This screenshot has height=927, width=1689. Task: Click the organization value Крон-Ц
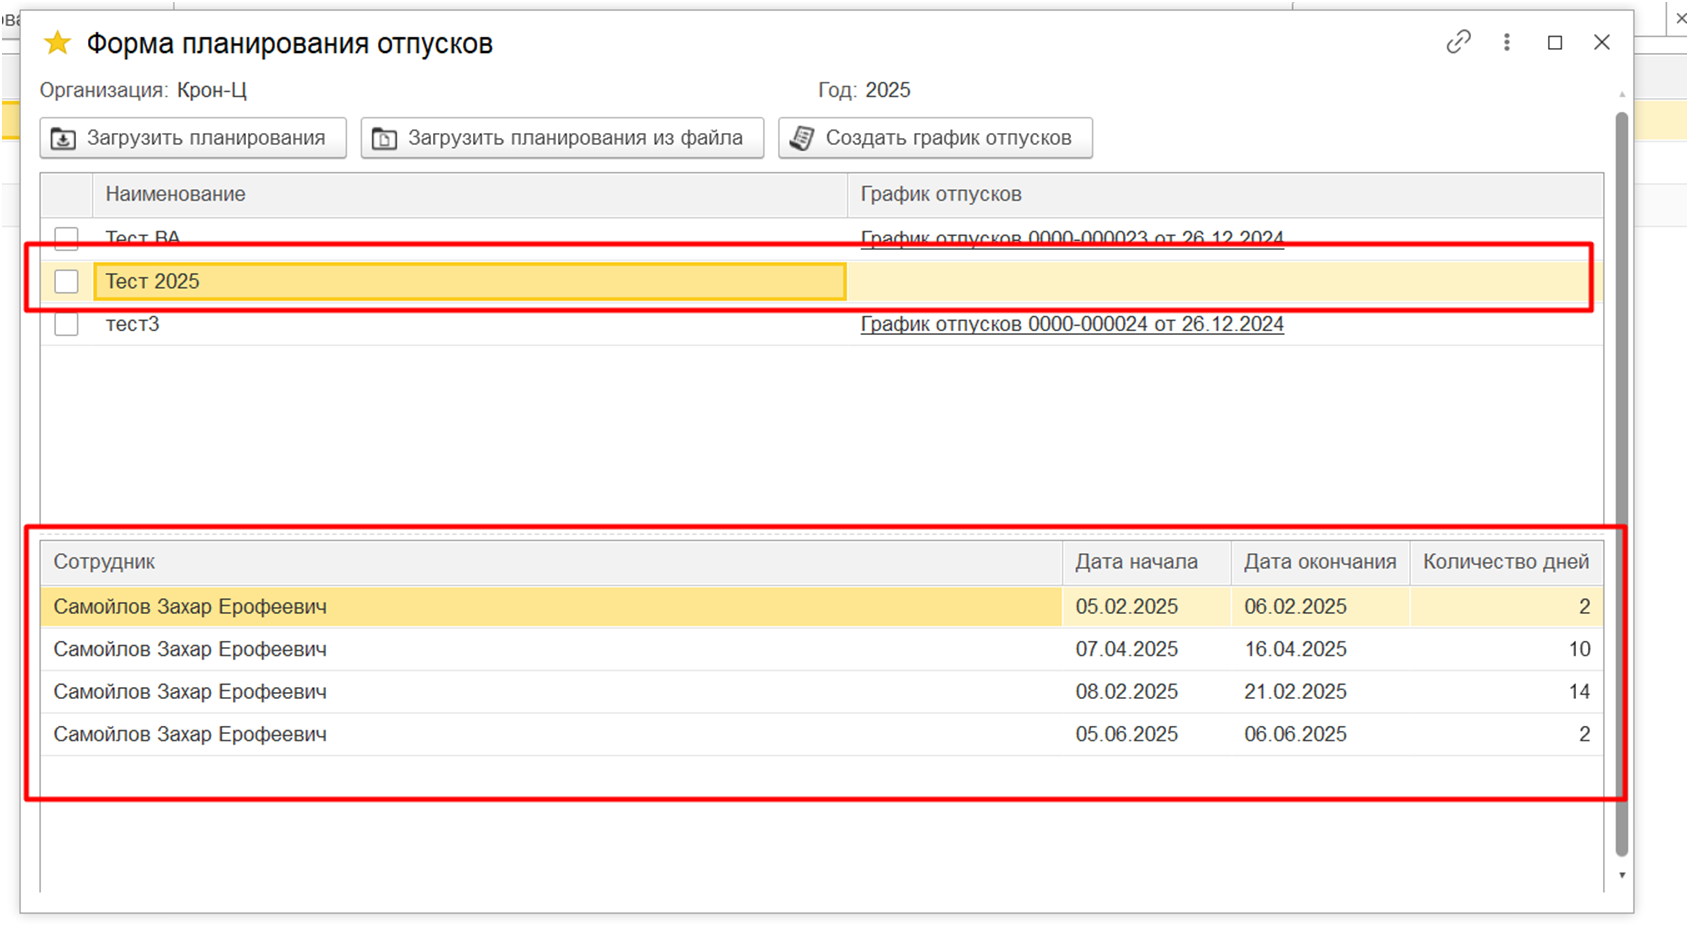pos(212,90)
